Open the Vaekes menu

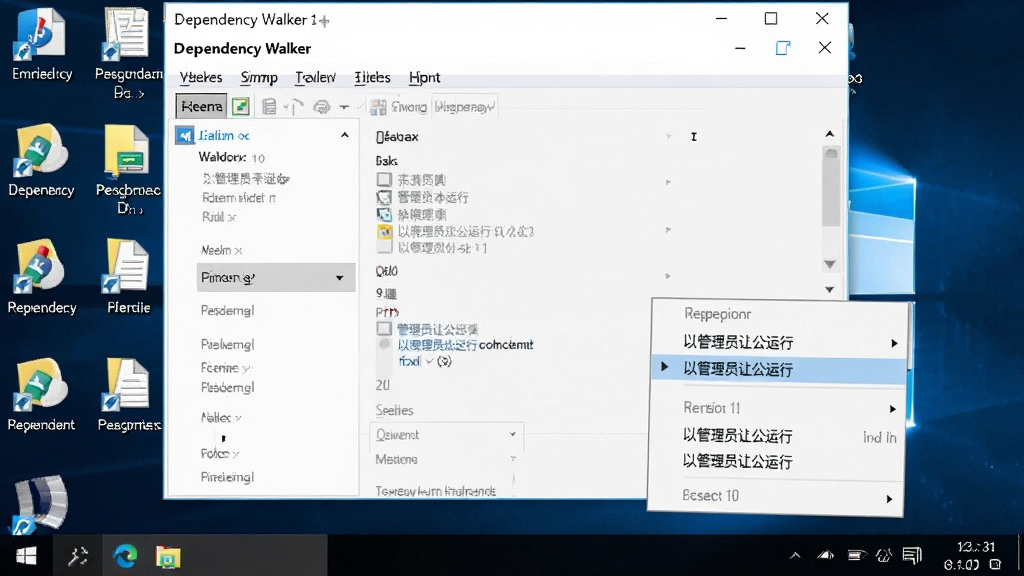(x=201, y=78)
